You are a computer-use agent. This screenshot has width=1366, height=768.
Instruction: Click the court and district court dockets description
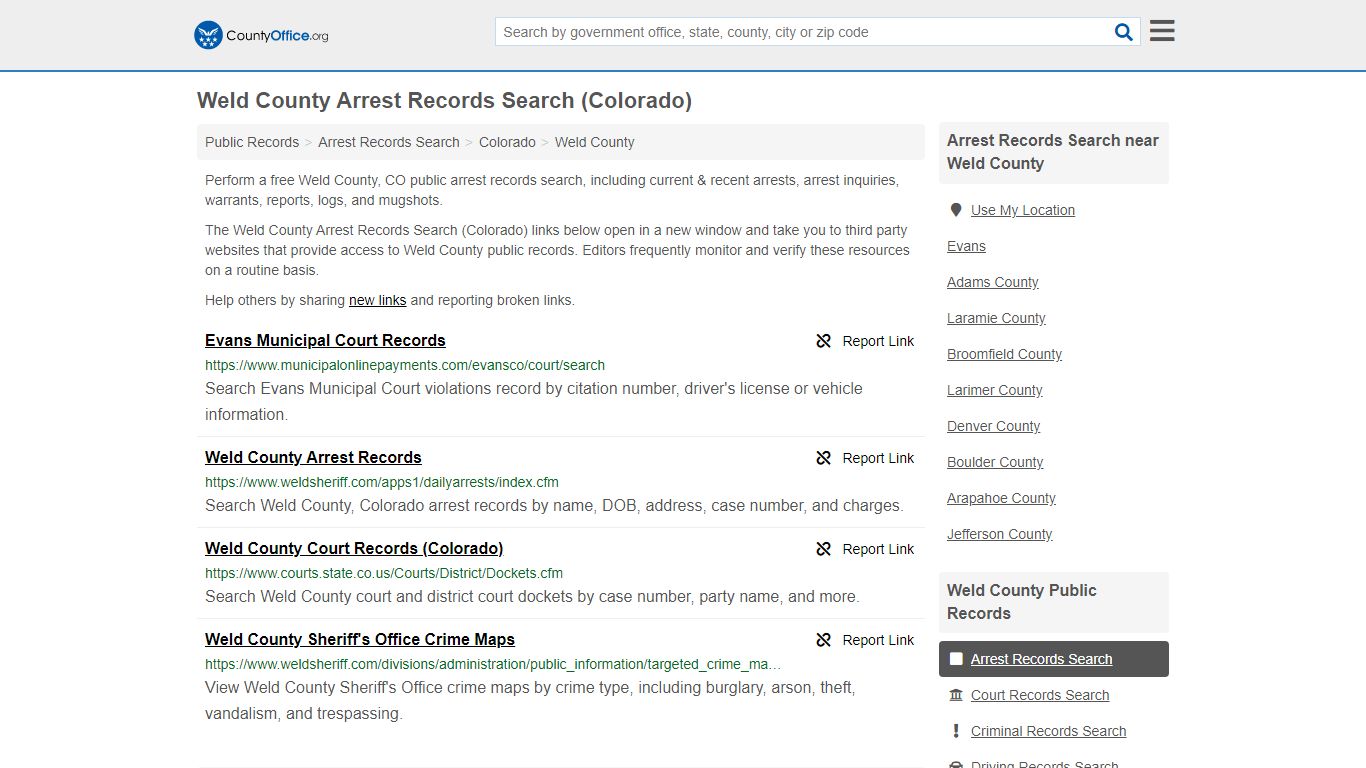pos(532,596)
